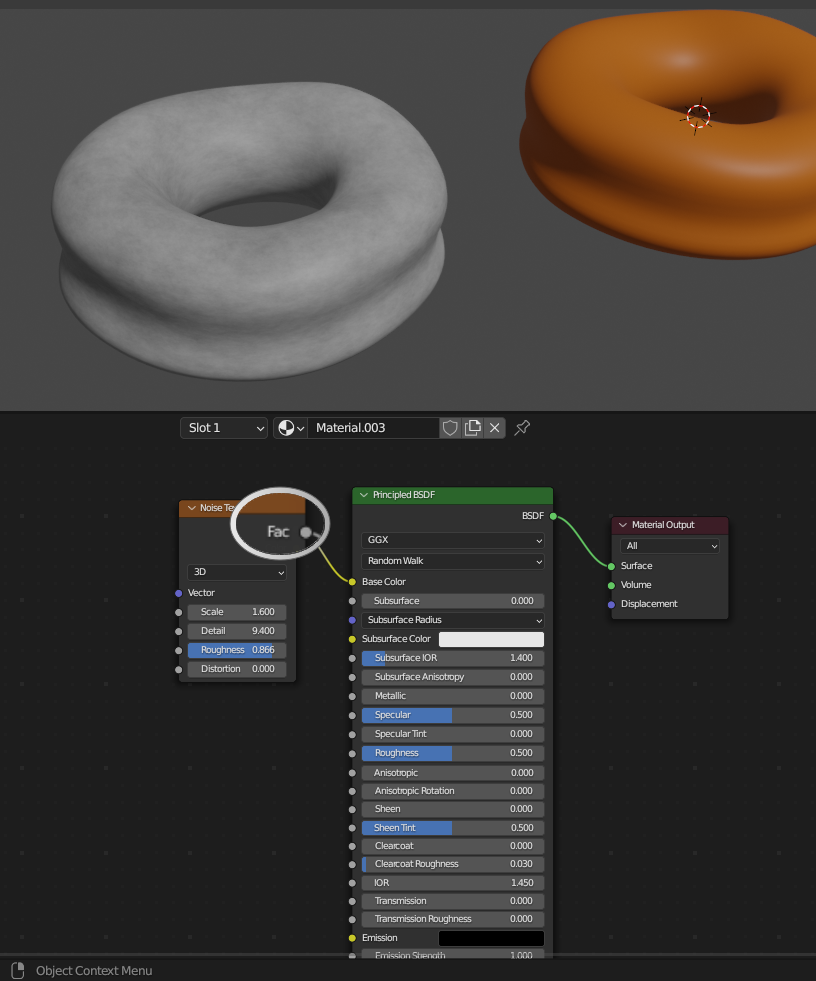The image size is (816, 981).
Task: Open the 3D dimensions dropdown
Action: (237, 572)
